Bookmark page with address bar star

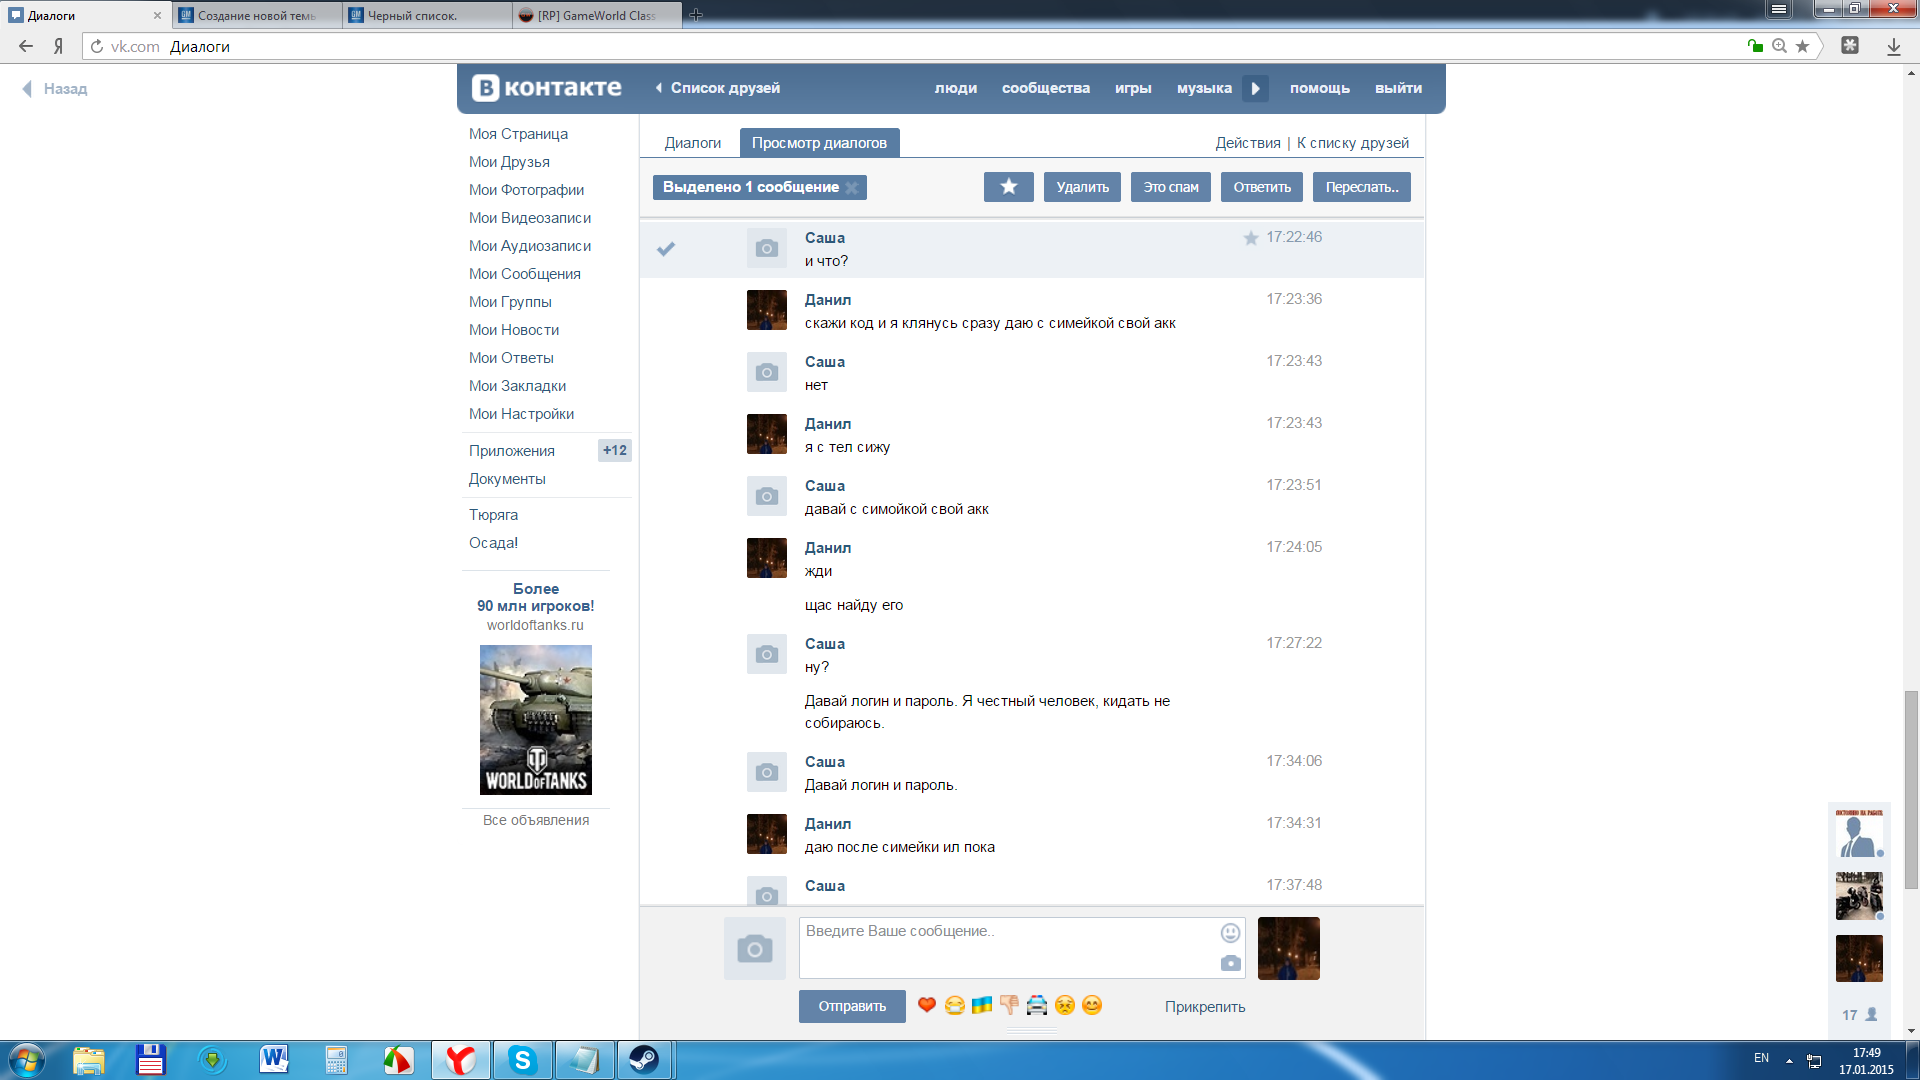tap(1802, 46)
